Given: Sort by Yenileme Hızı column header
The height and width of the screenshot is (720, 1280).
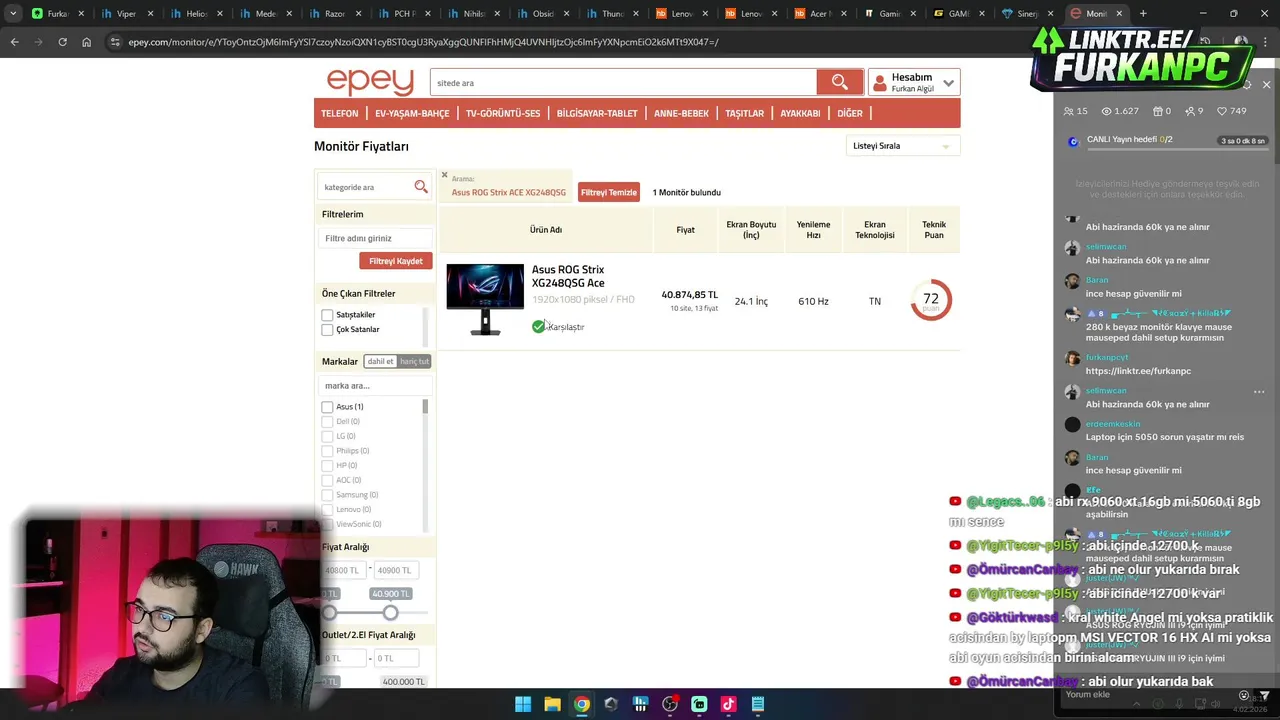Looking at the screenshot, I should coord(813,230).
